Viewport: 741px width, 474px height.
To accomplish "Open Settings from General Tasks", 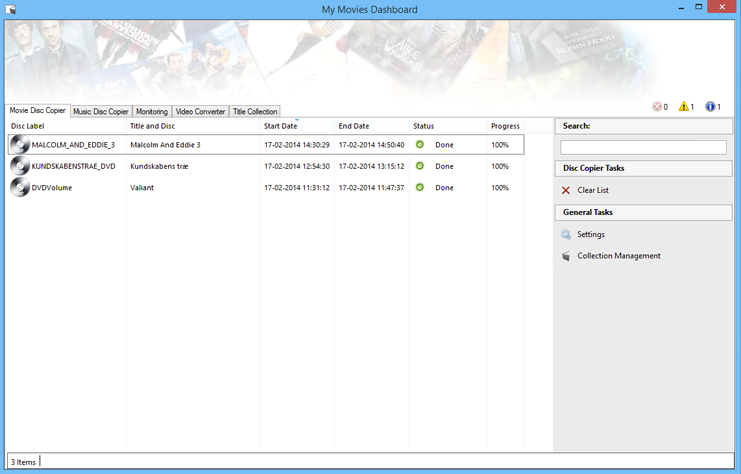I will coord(591,234).
